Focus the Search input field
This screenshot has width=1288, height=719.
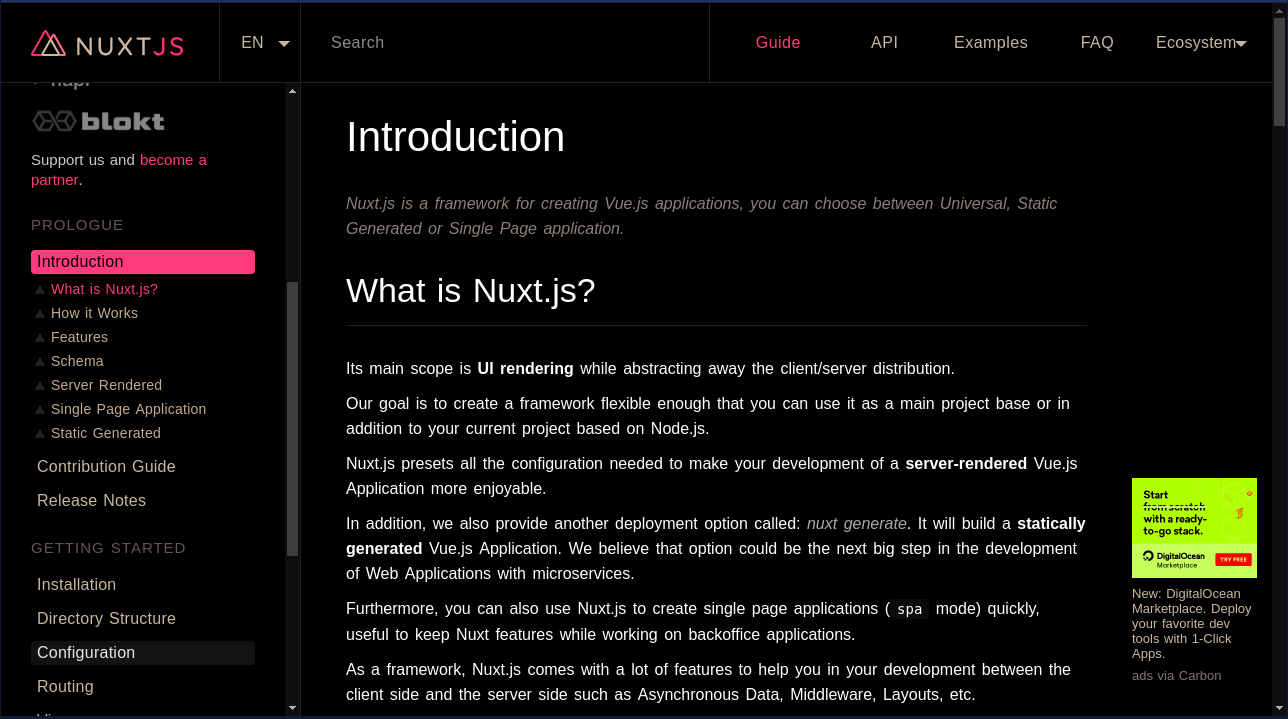pos(505,43)
